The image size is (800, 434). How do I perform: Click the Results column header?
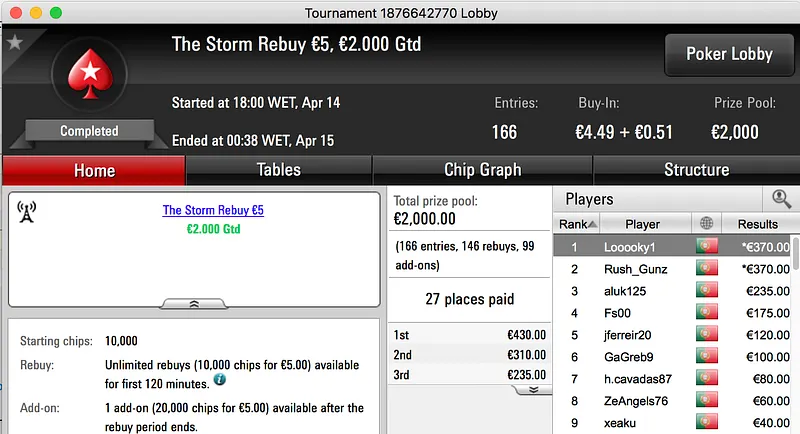click(x=757, y=224)
